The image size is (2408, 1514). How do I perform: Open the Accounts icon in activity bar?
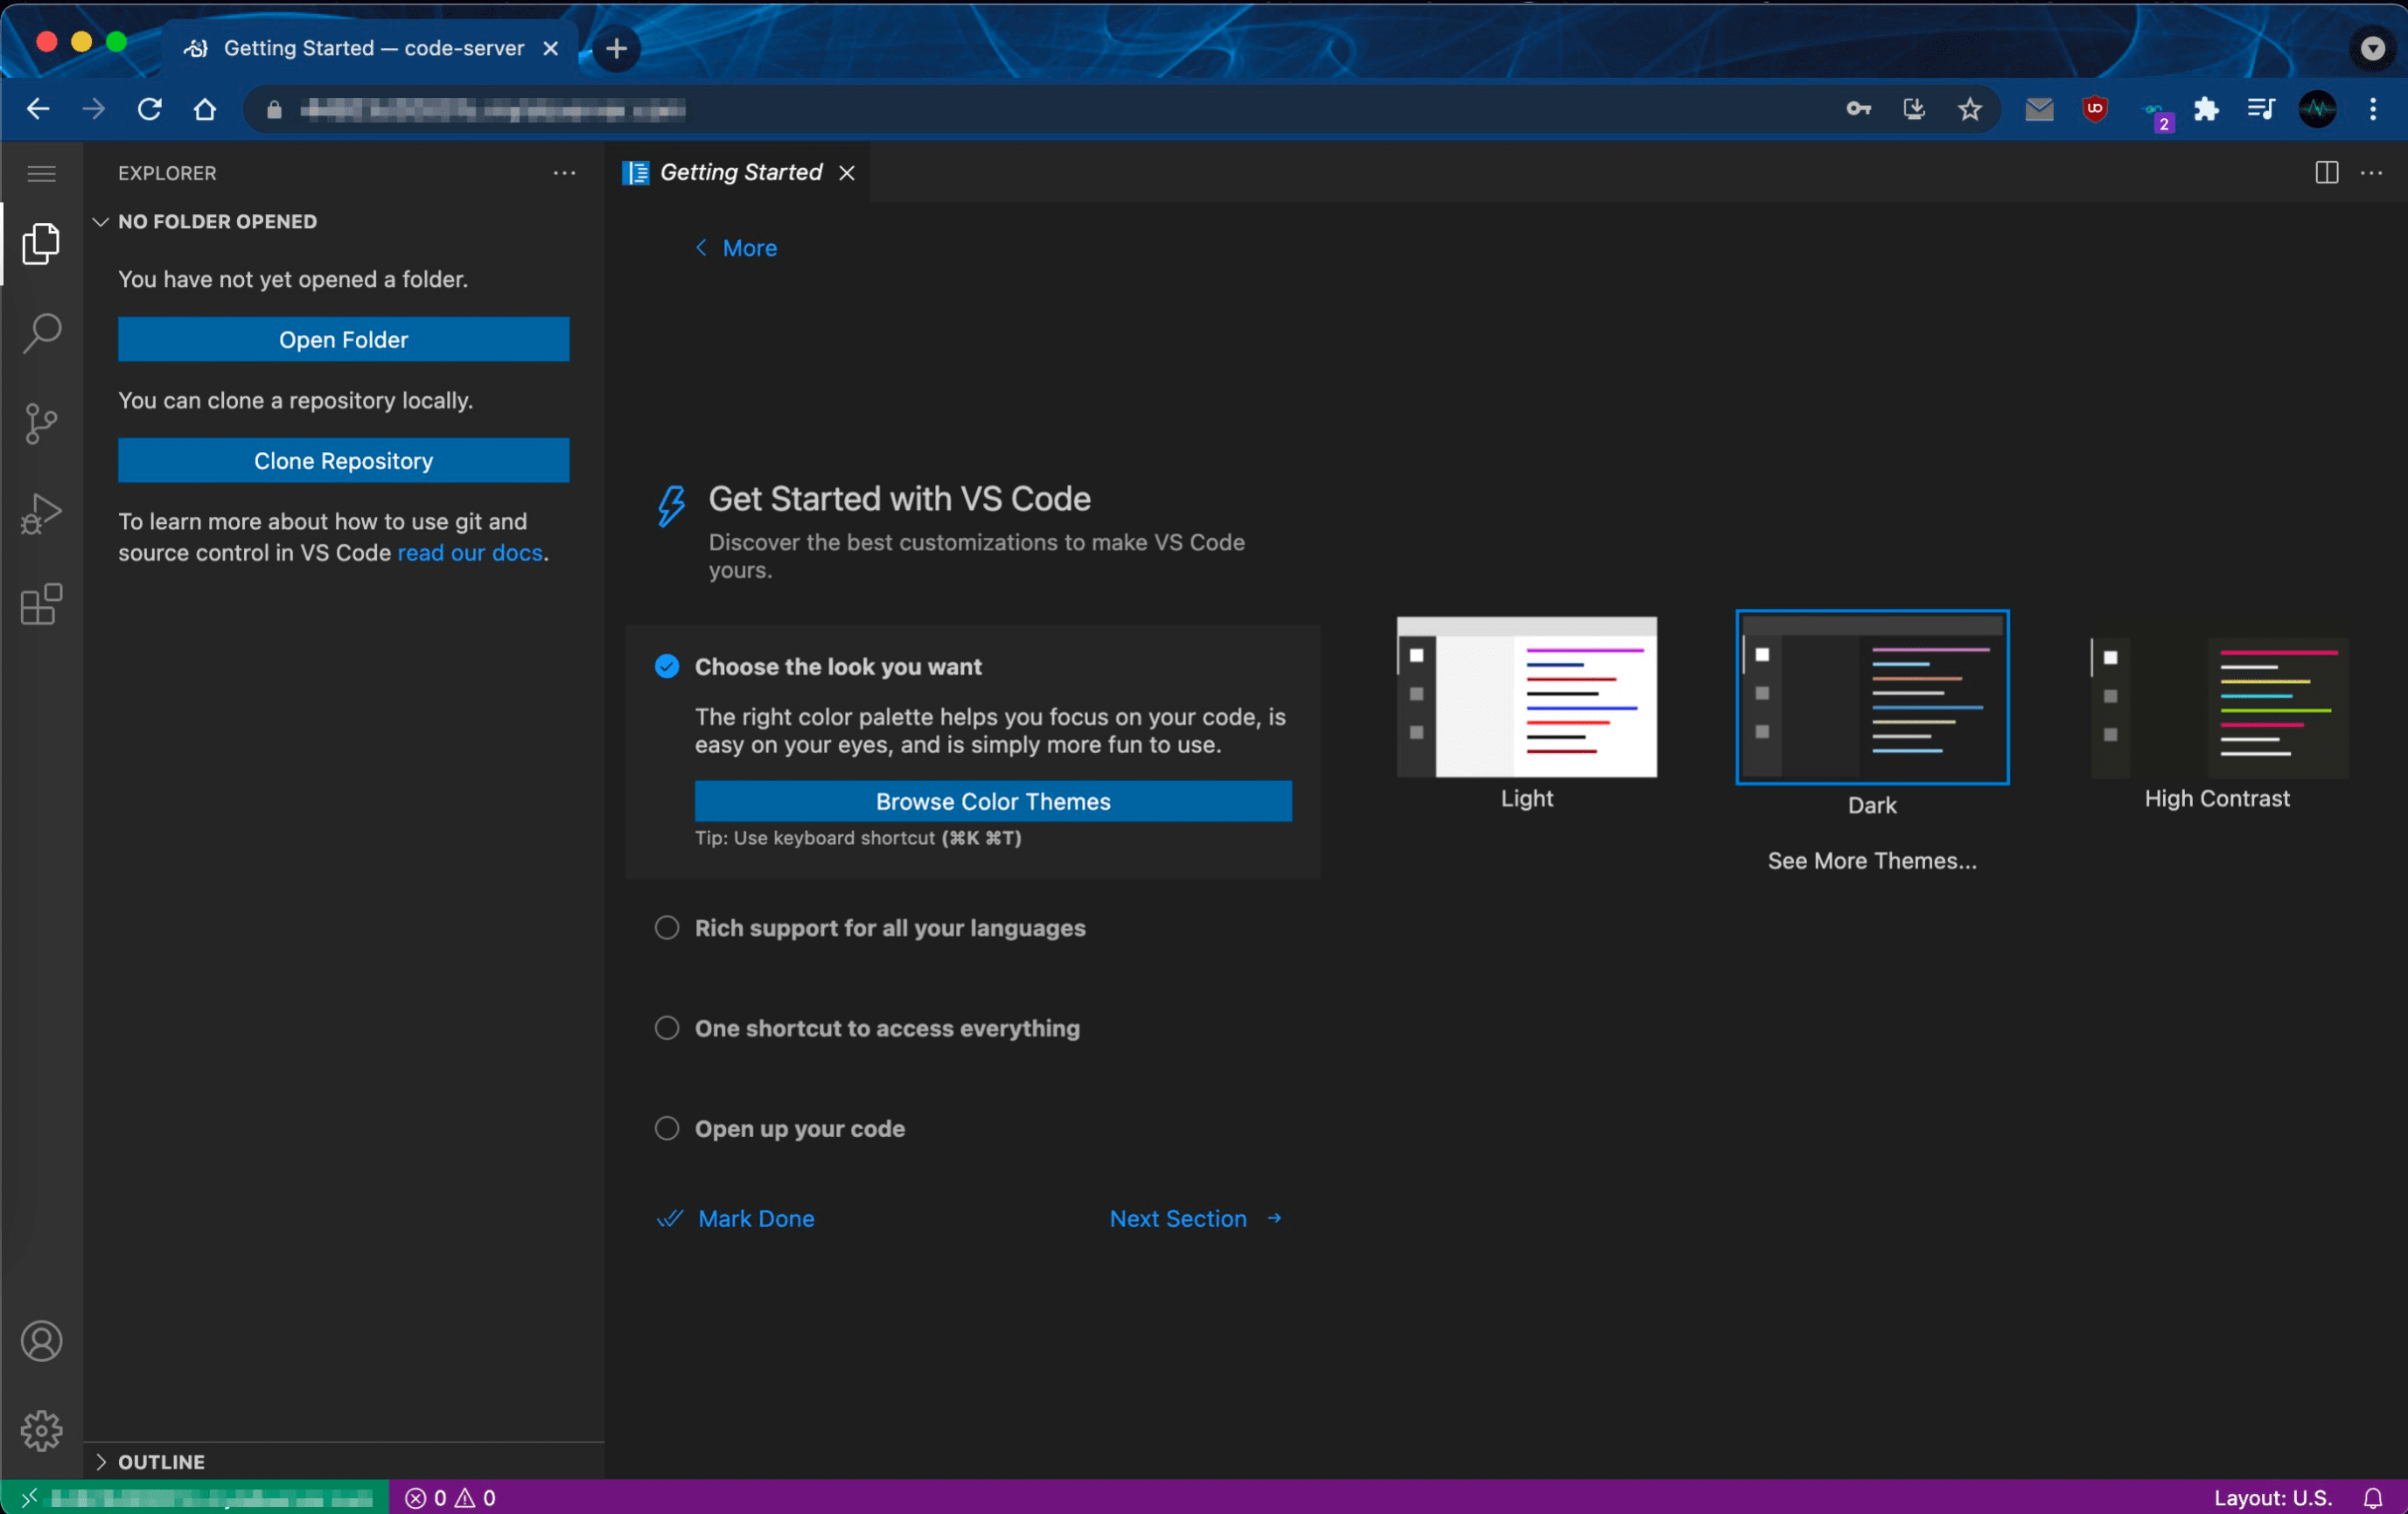click(x=41, y=1340)
